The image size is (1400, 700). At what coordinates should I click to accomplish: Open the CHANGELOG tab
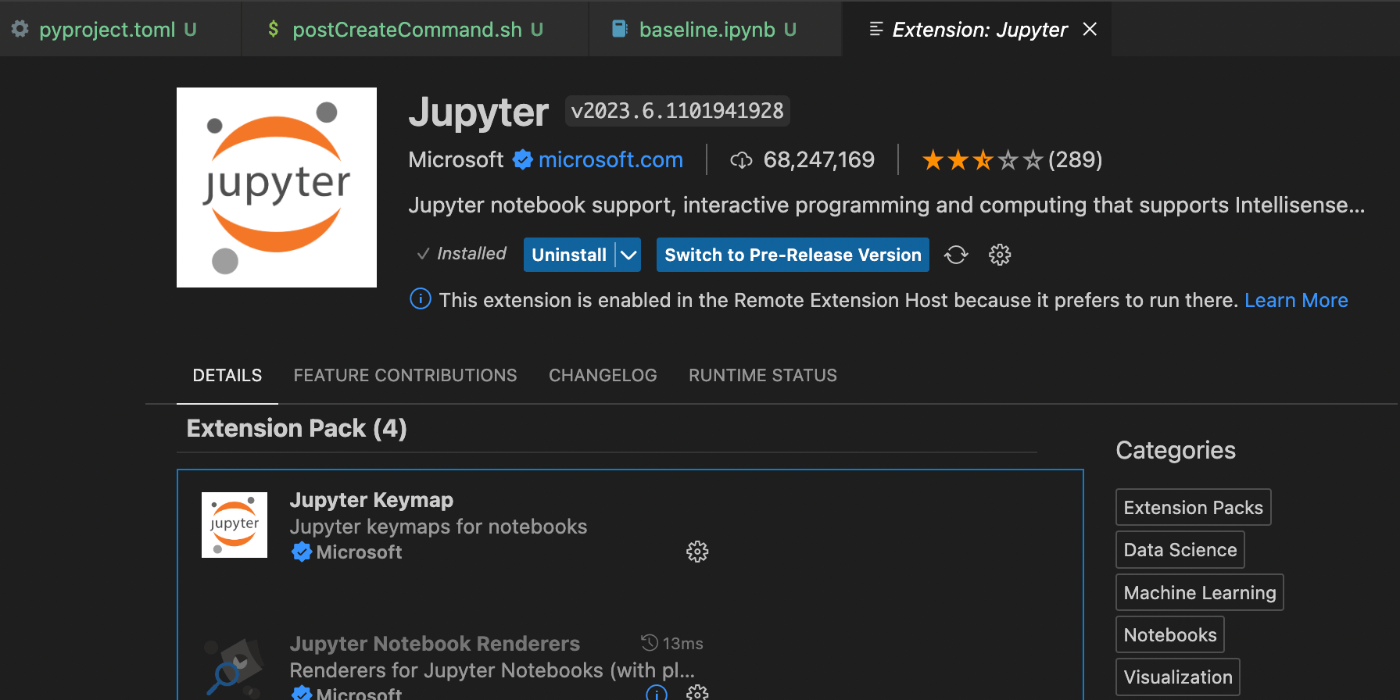603,376
